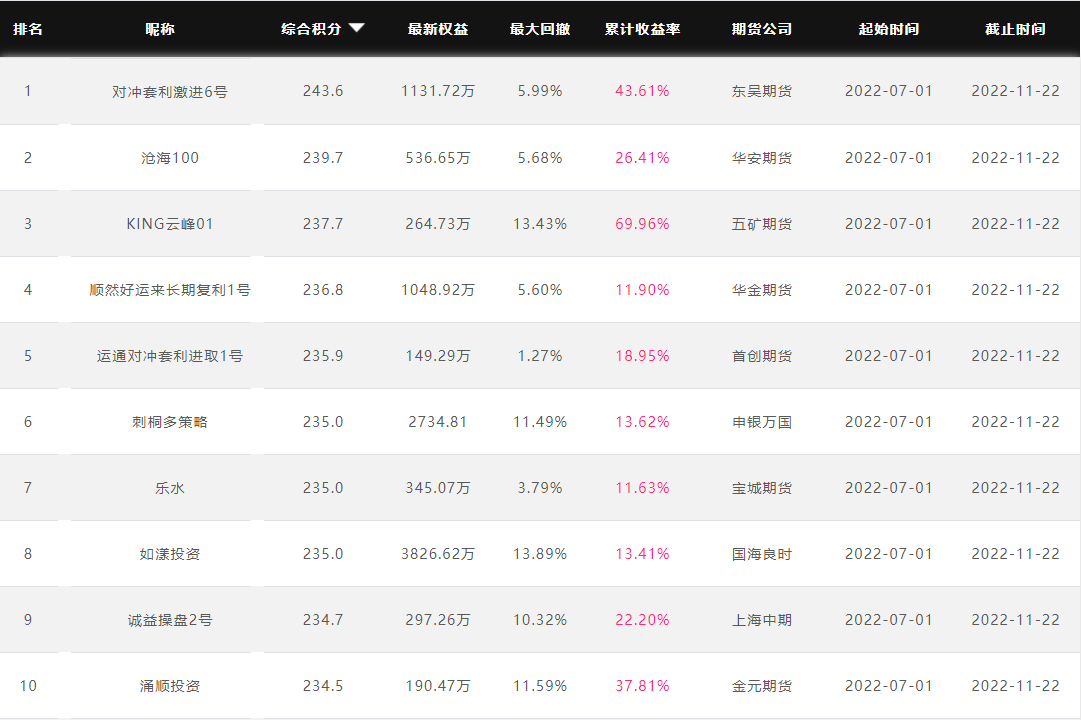Screen dimensions: 1081x720
Task: Click the 235.9 score value
Action: [323, 356]
